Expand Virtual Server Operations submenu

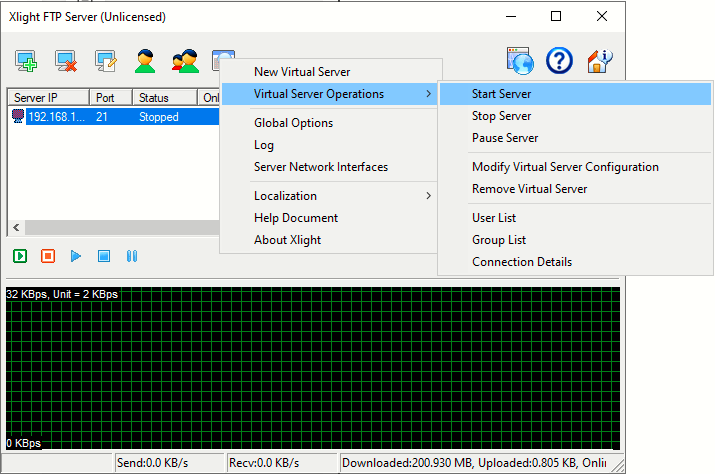328,94
